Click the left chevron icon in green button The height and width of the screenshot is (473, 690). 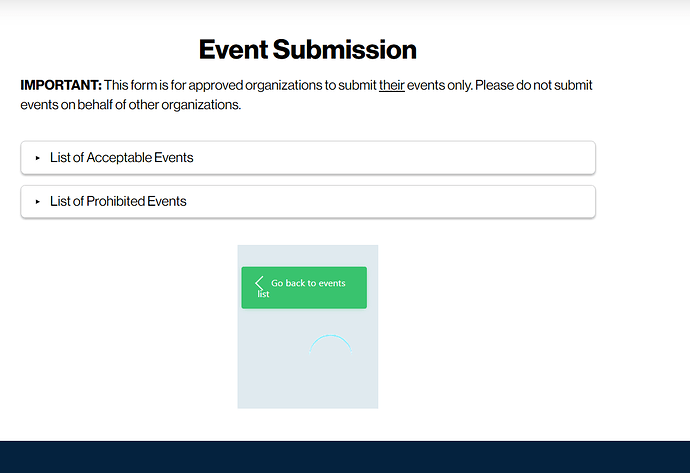click(259, 283)
